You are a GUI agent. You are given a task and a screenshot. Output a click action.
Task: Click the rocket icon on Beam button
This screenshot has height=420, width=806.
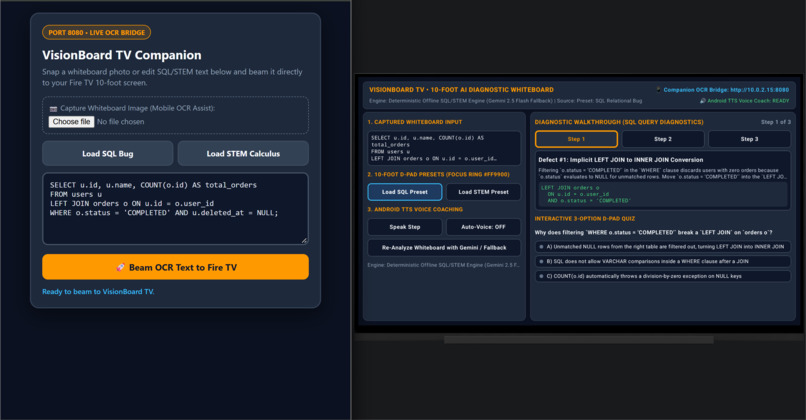[x=120, y=267]
